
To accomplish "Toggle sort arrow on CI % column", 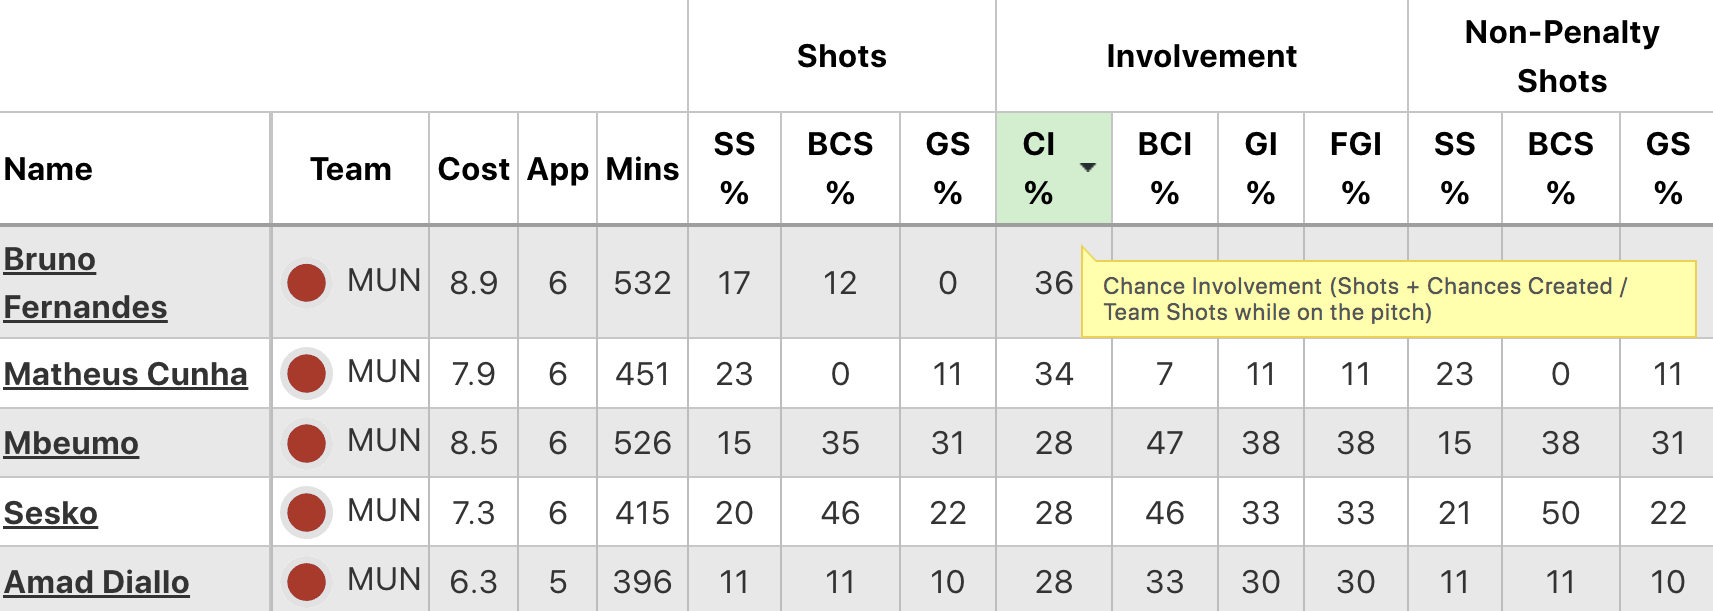I will point(1088,167).
